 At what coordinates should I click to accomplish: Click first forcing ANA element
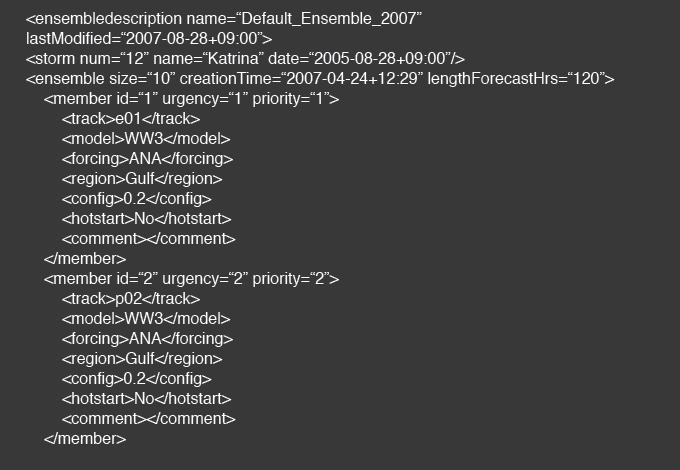[147, 159]
